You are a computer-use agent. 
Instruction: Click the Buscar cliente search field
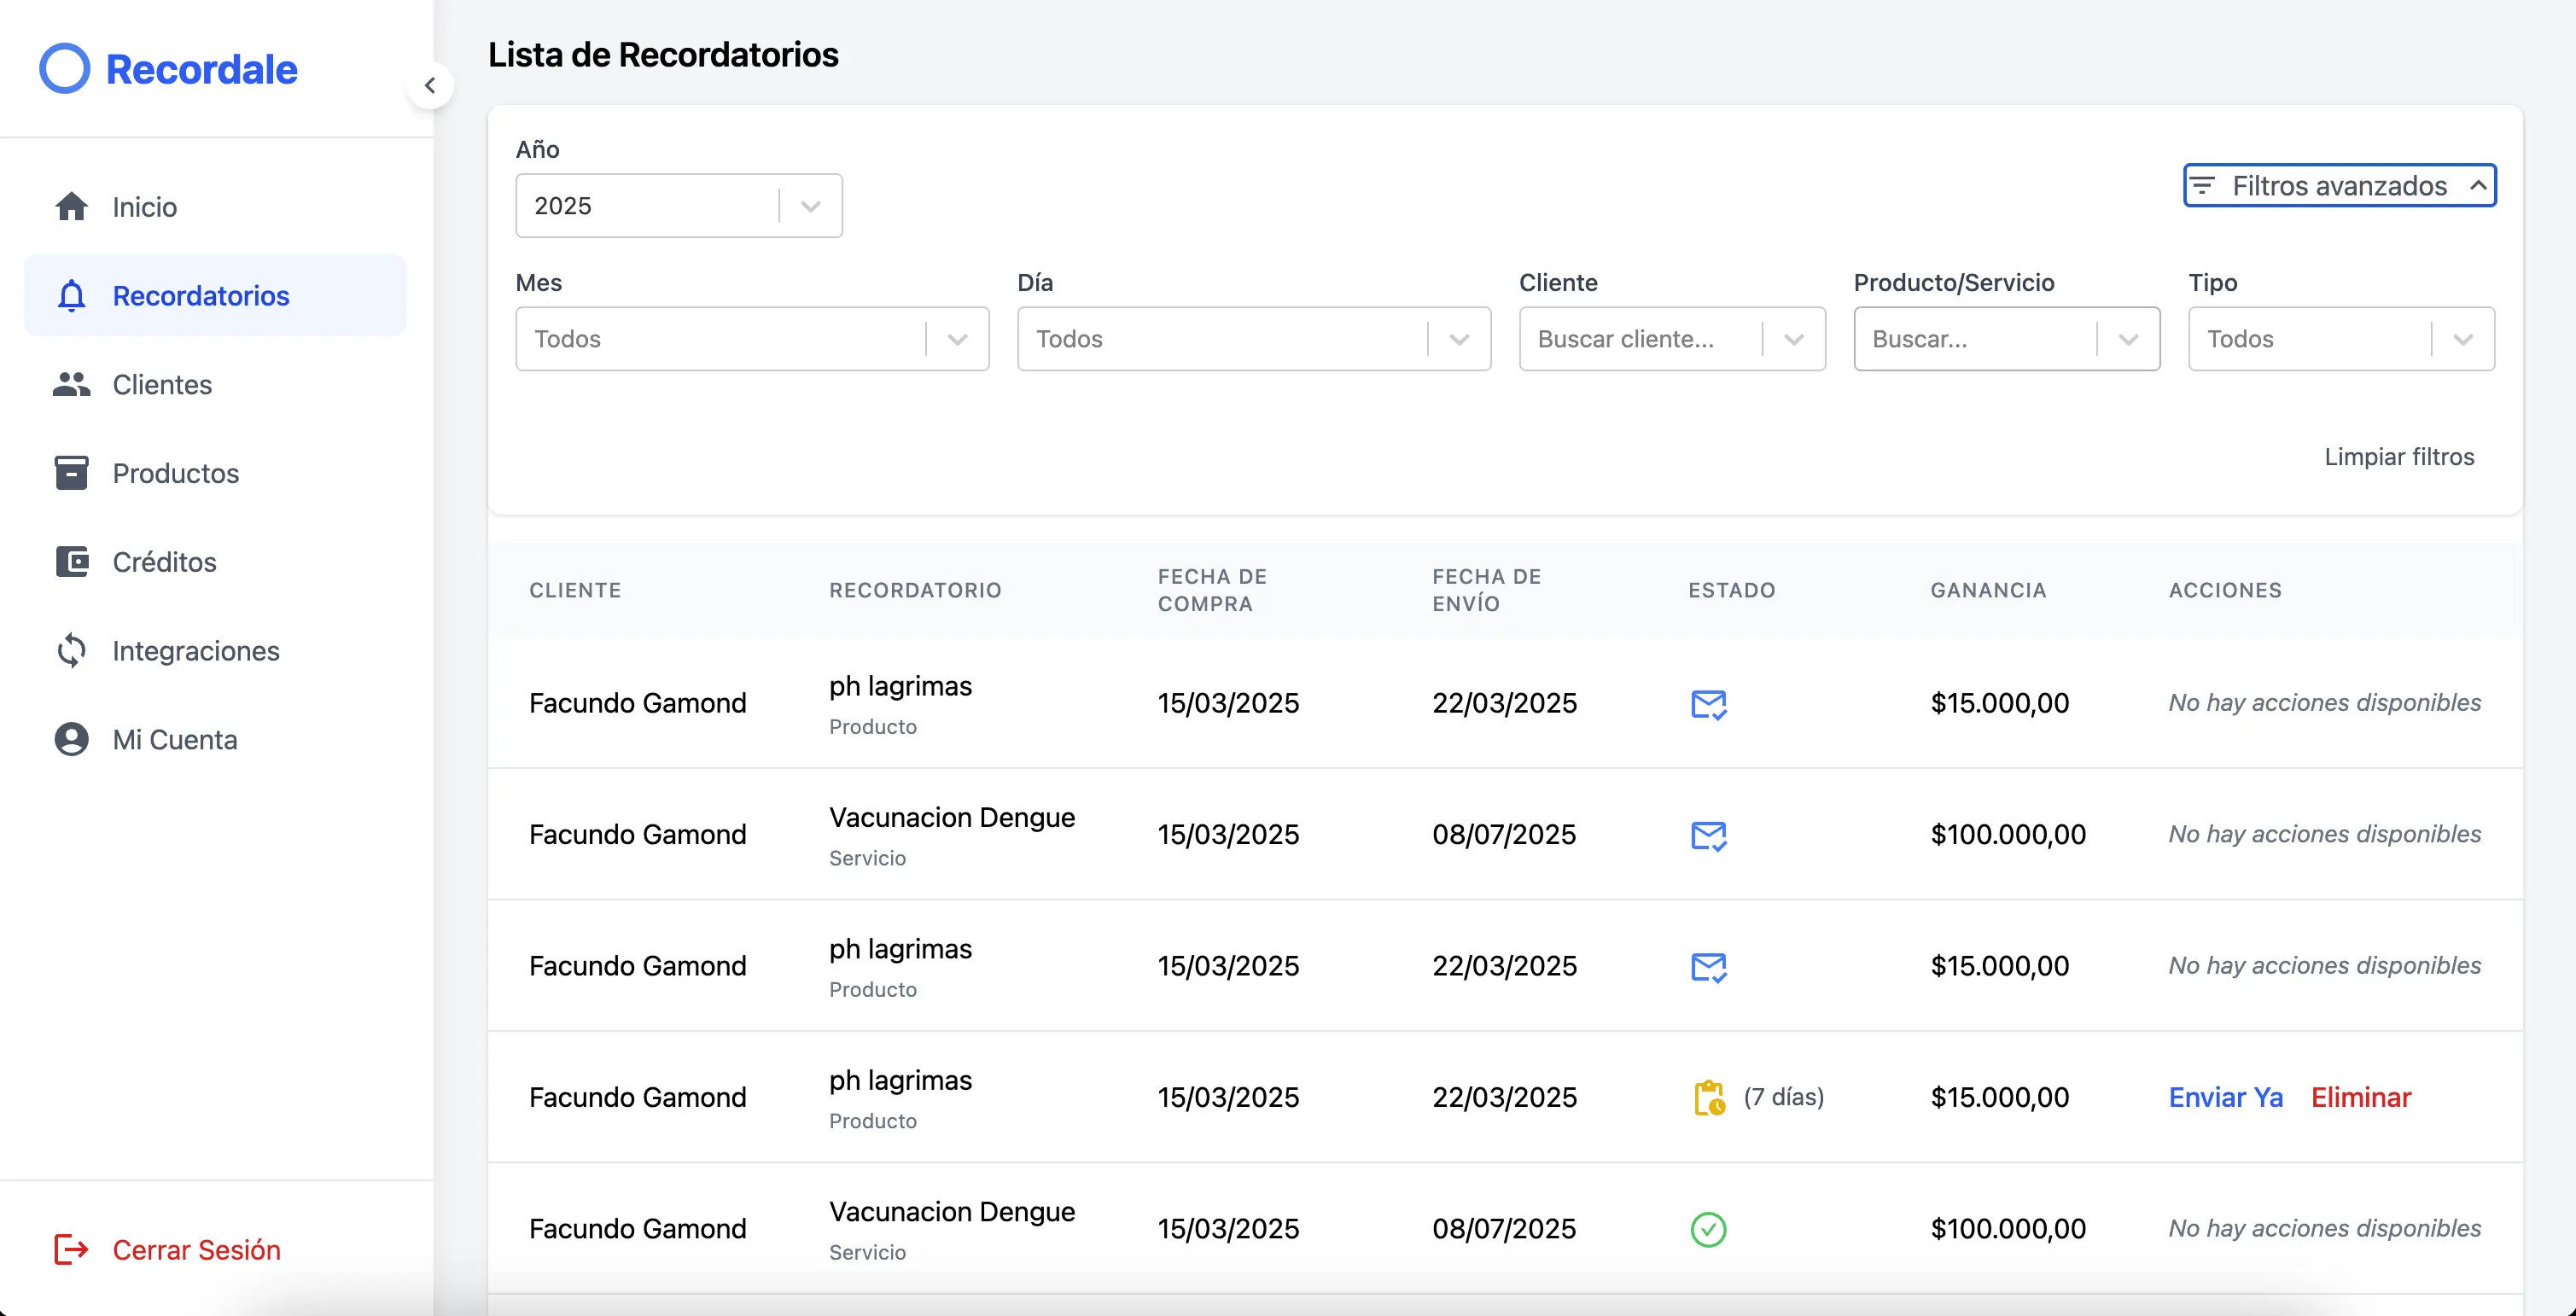pyautogui.click(x=1640, y=339)
